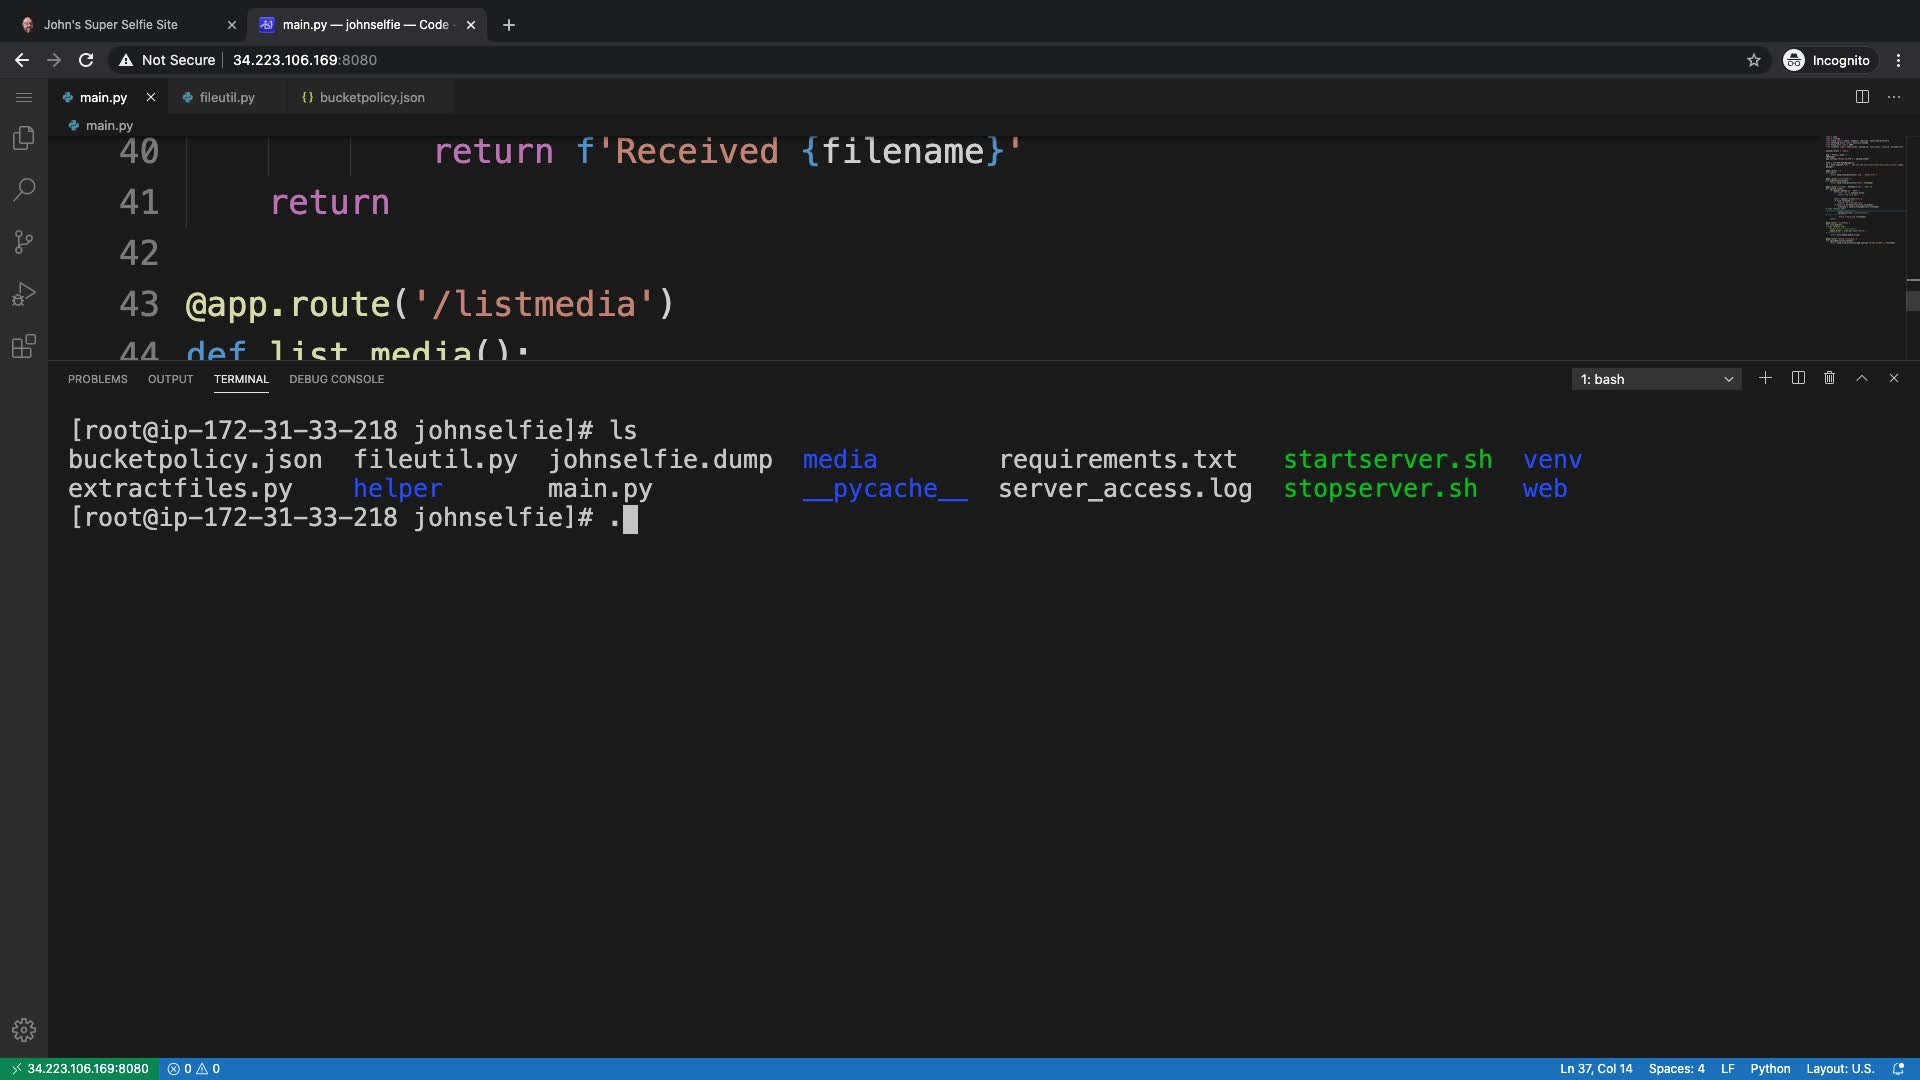Select Python language mode in status bar
Viewport: 1920px width, 1080px height.
point(1770,1068)
